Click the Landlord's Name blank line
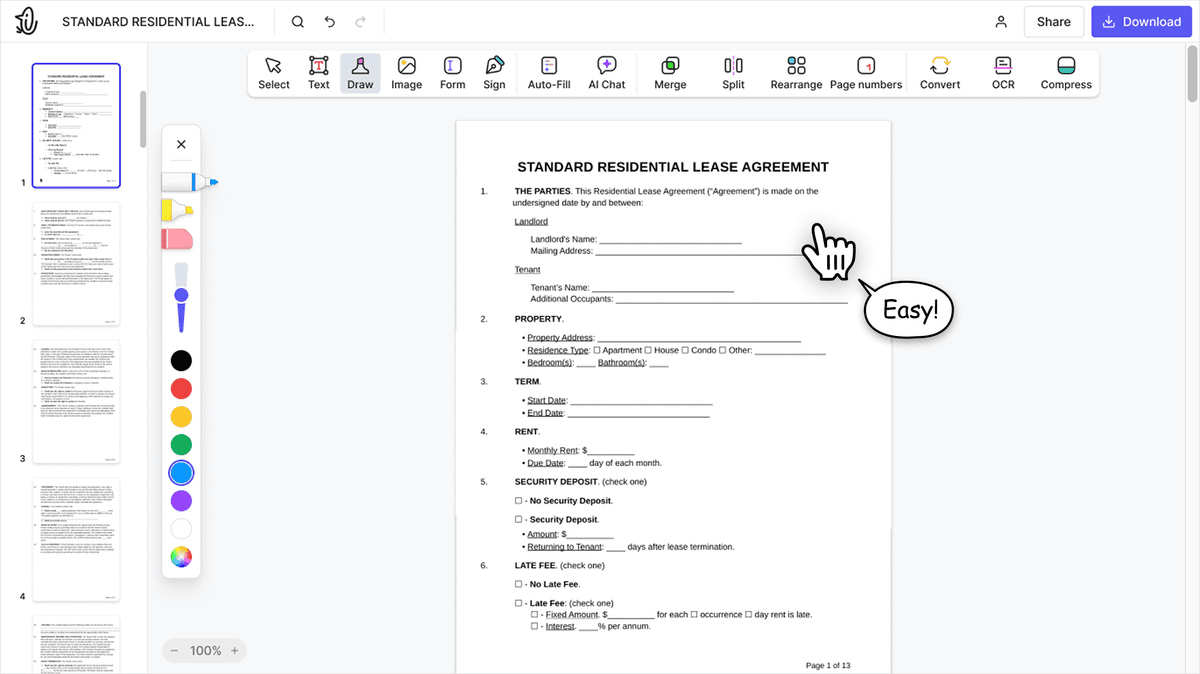The image size is (1200, 674). click(x=670, y=240)
